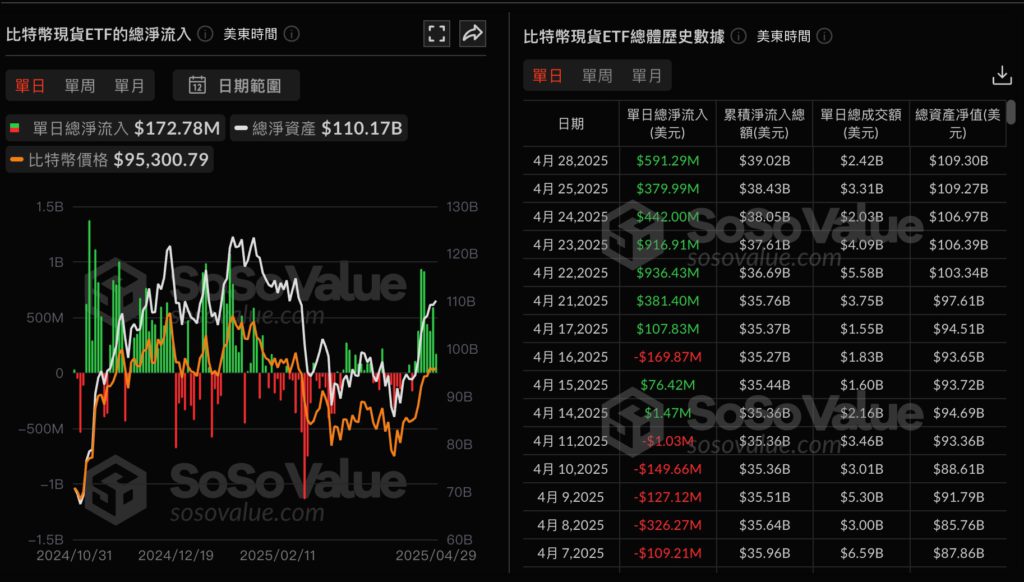Click the 4月 28,2025 date row

[x=570, y=160]
